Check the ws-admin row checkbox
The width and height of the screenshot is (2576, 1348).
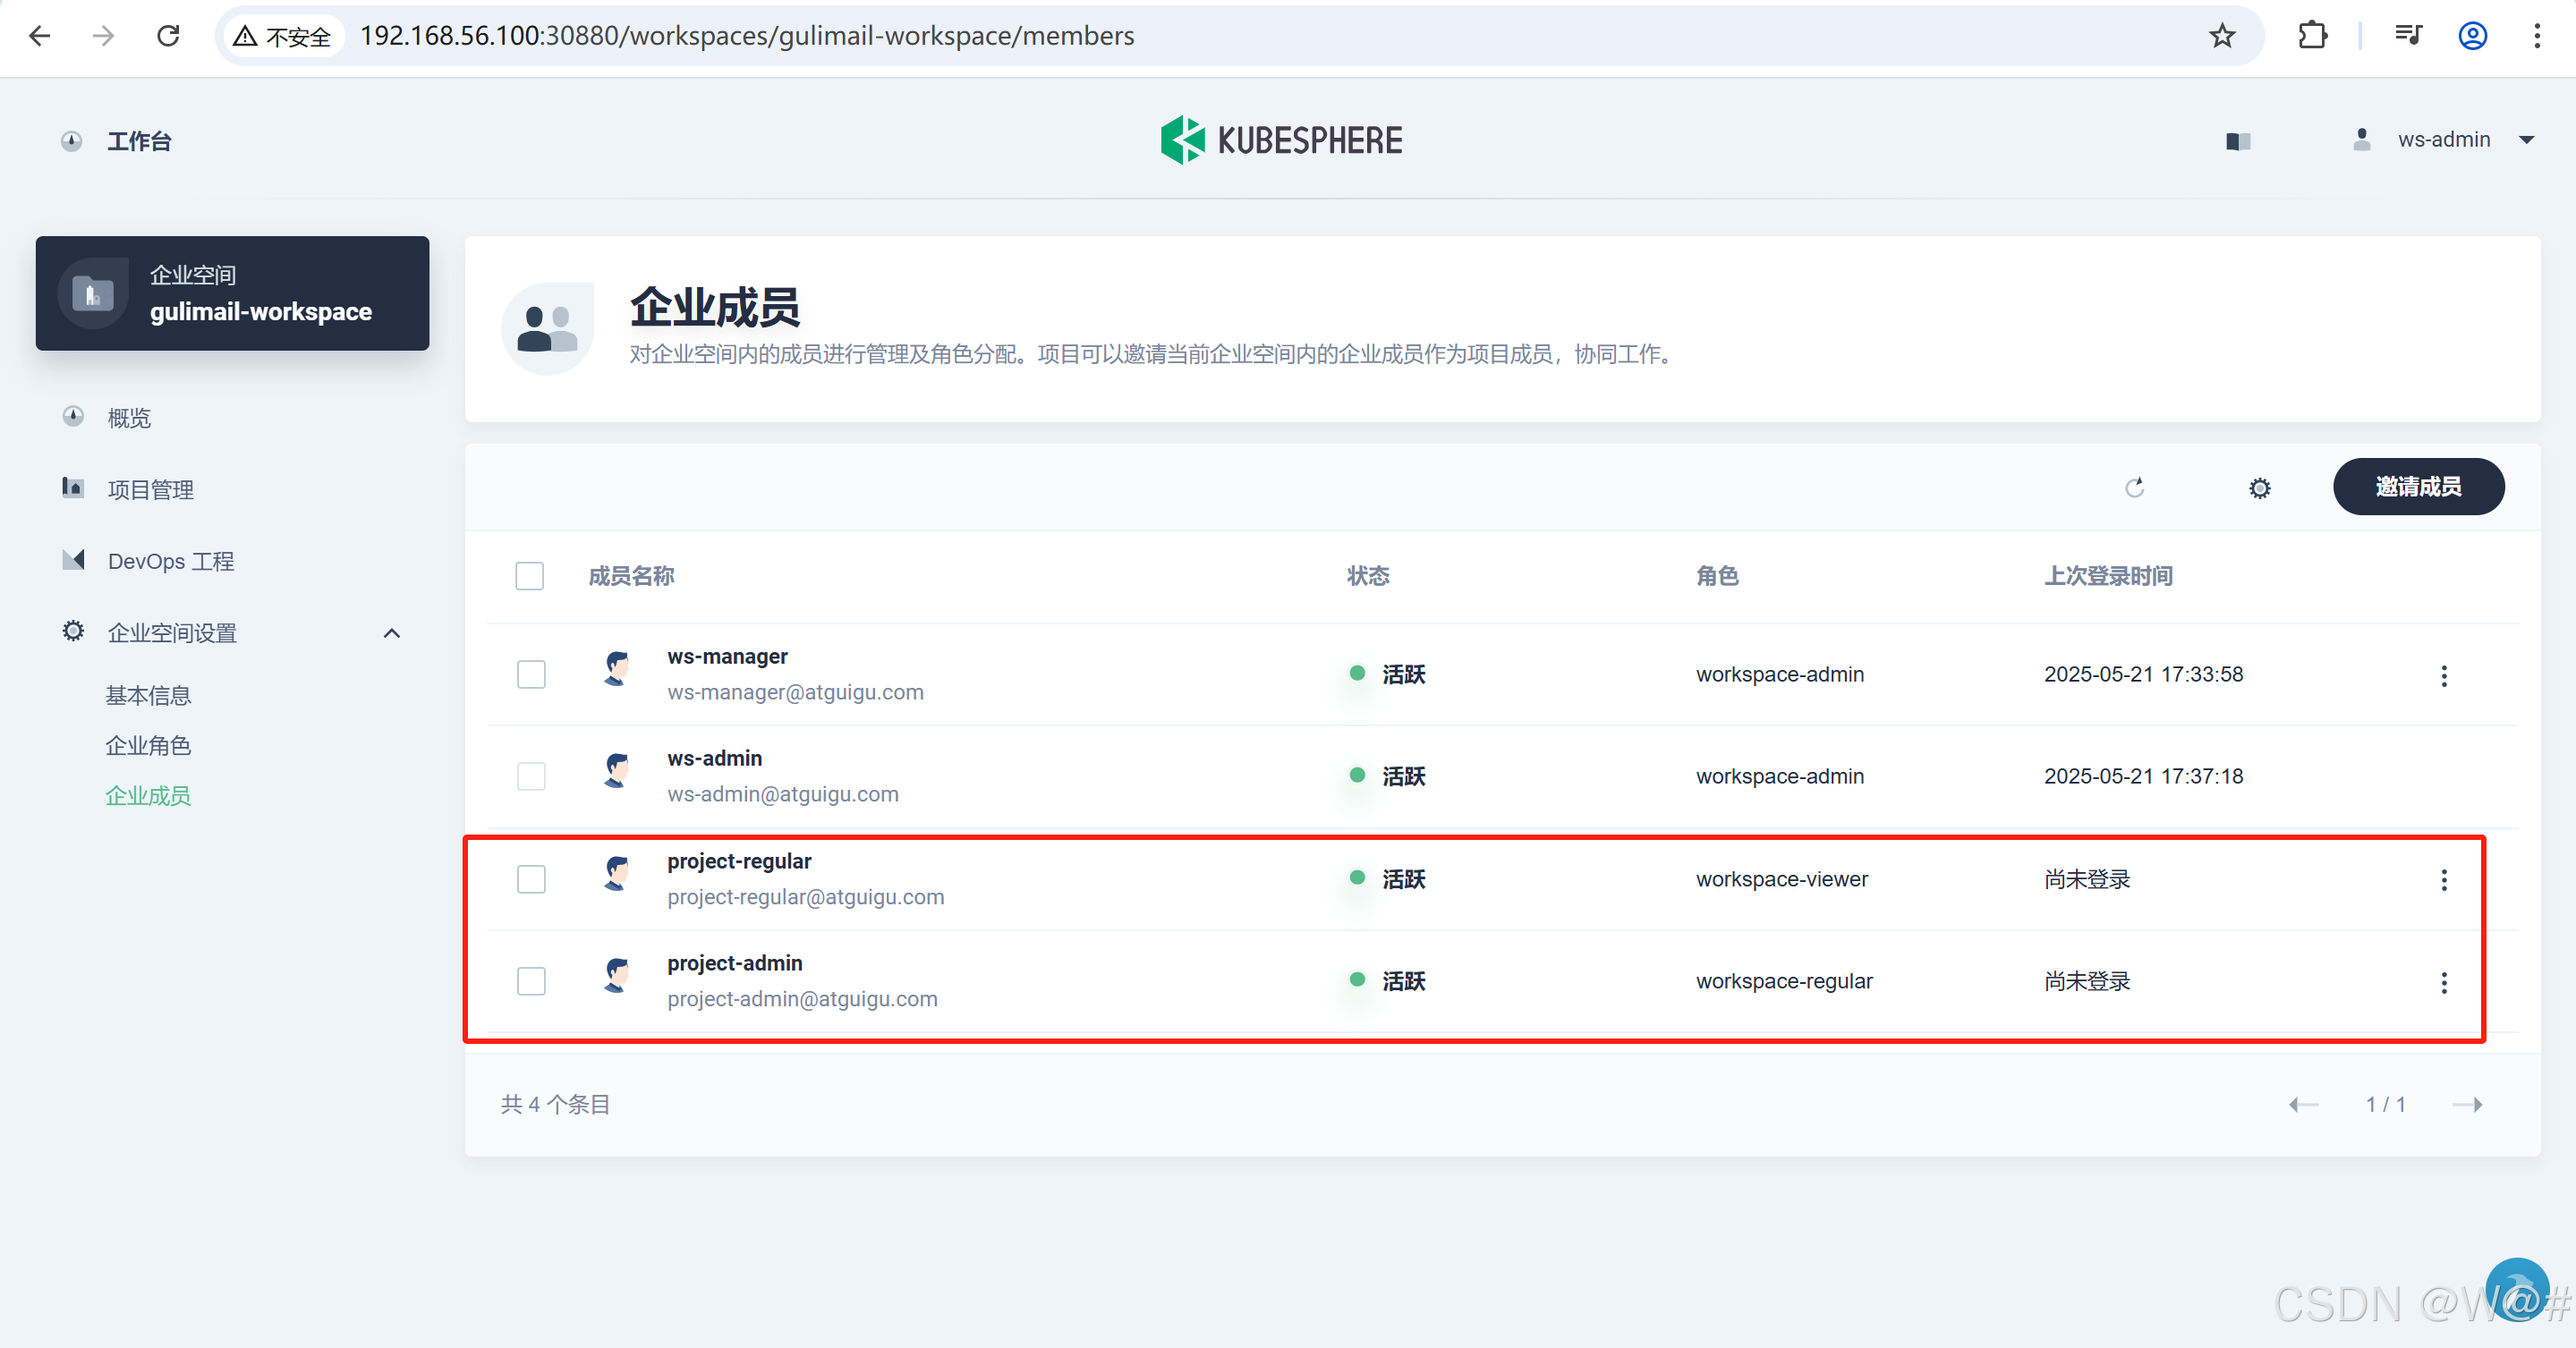pyautogui.click(x=531, y=776)
